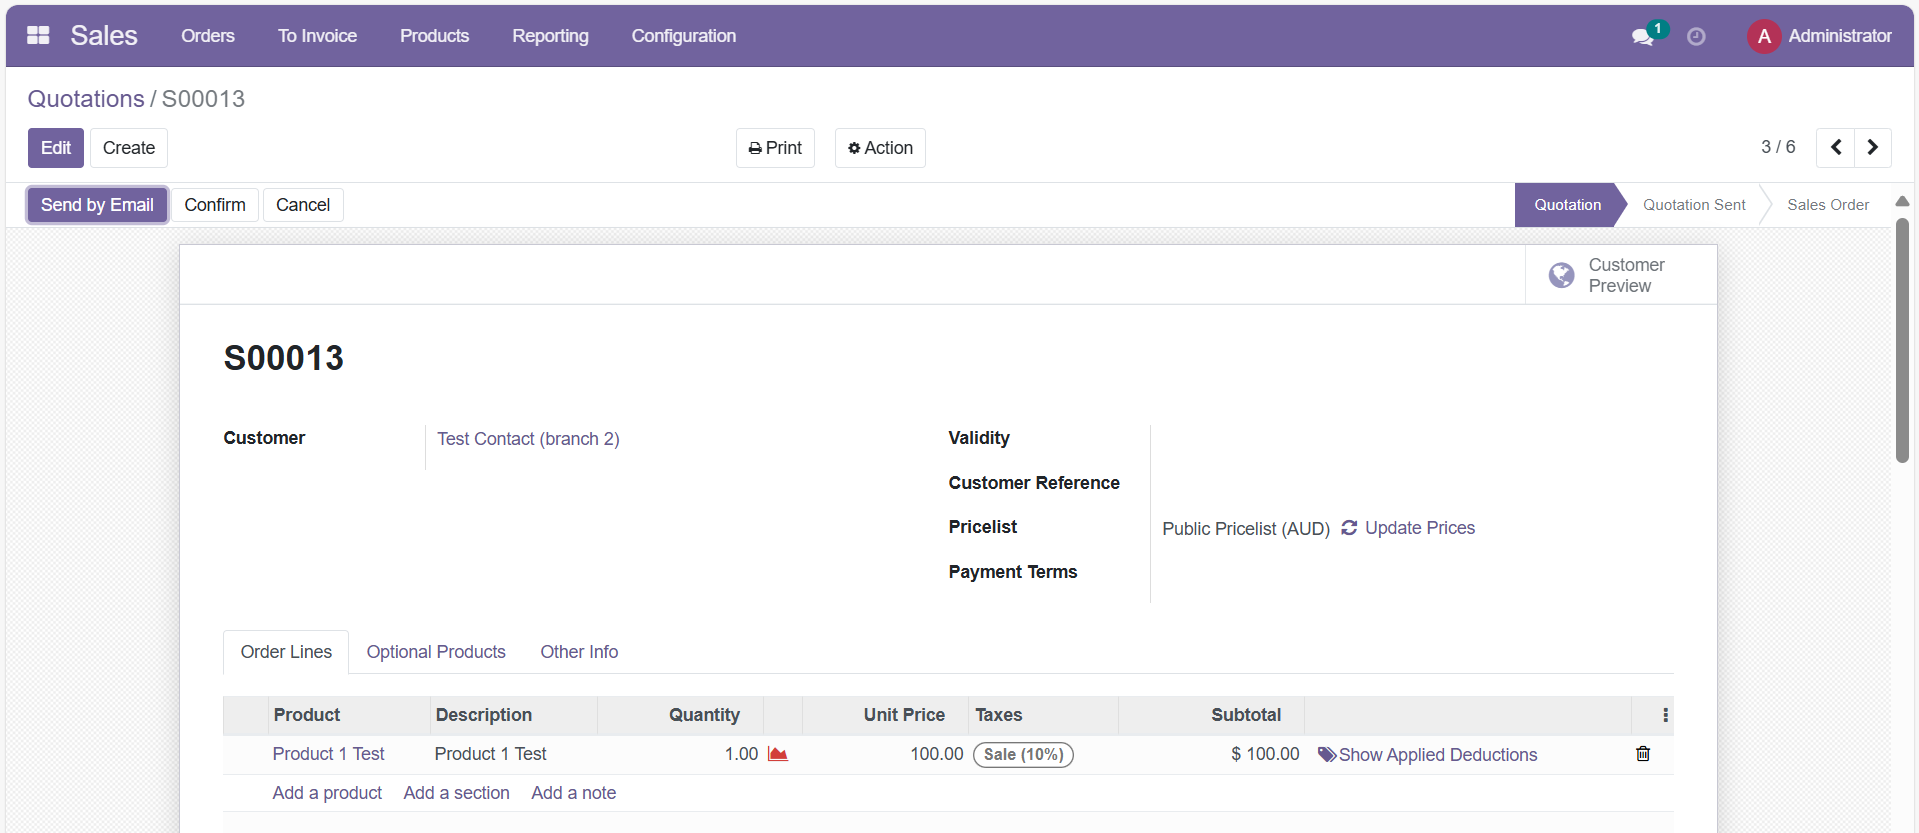Viewport: 1919px width, 833px height.
Task: Click the Customer Preview globe icon
Action: click(x=1561, y=275)
